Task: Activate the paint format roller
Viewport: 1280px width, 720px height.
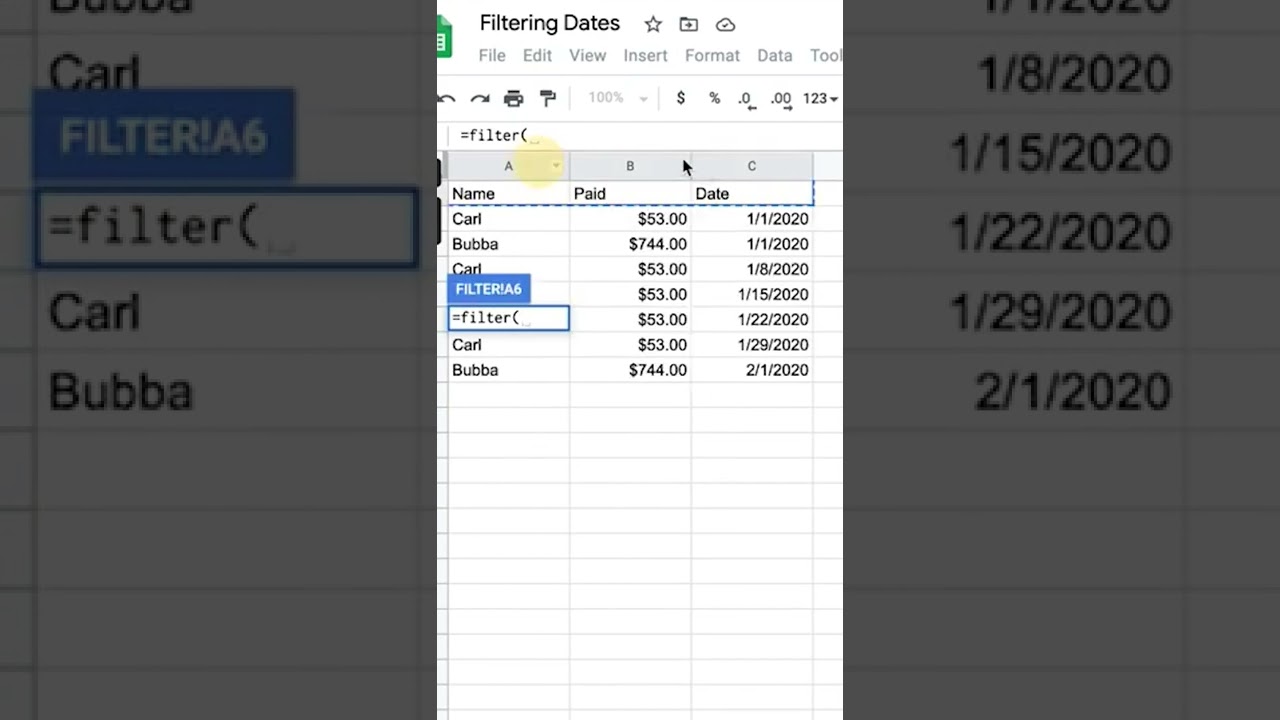Action: [548, 98]
